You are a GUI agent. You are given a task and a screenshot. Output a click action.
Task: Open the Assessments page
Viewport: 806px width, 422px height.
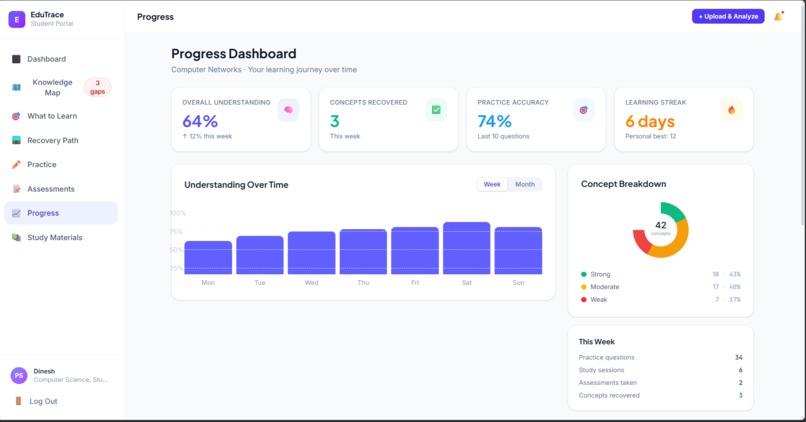tap(61, 189)
